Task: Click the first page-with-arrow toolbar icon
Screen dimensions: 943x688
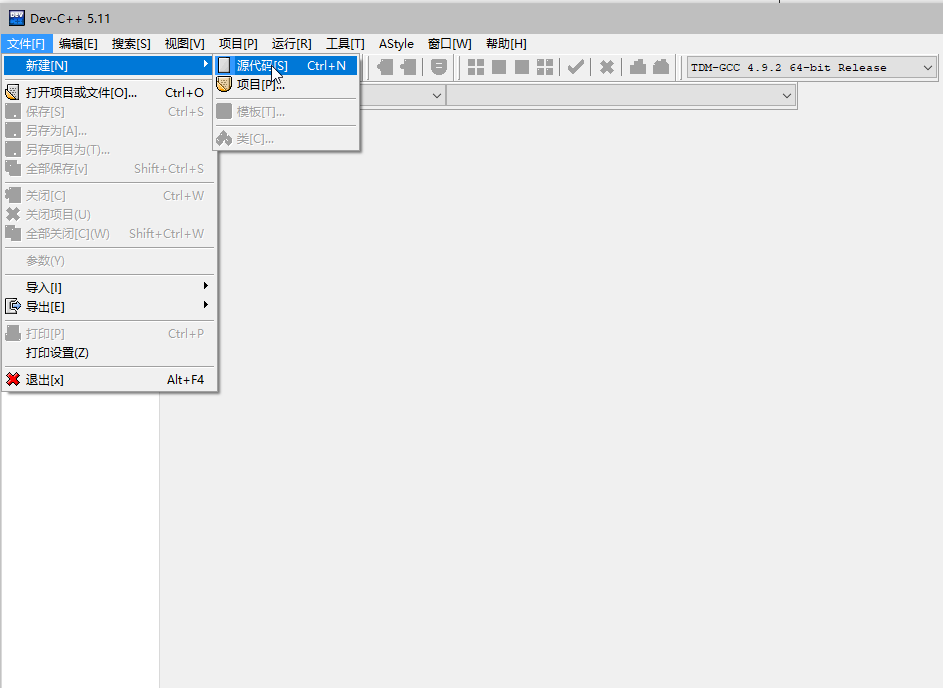Action: coord(385,67)
